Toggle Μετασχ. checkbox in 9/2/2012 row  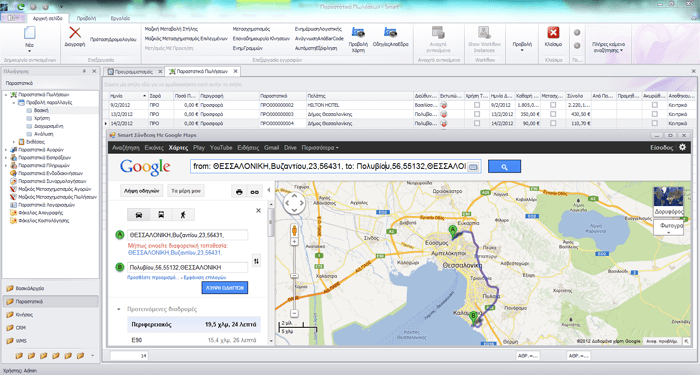click(553, 105)
